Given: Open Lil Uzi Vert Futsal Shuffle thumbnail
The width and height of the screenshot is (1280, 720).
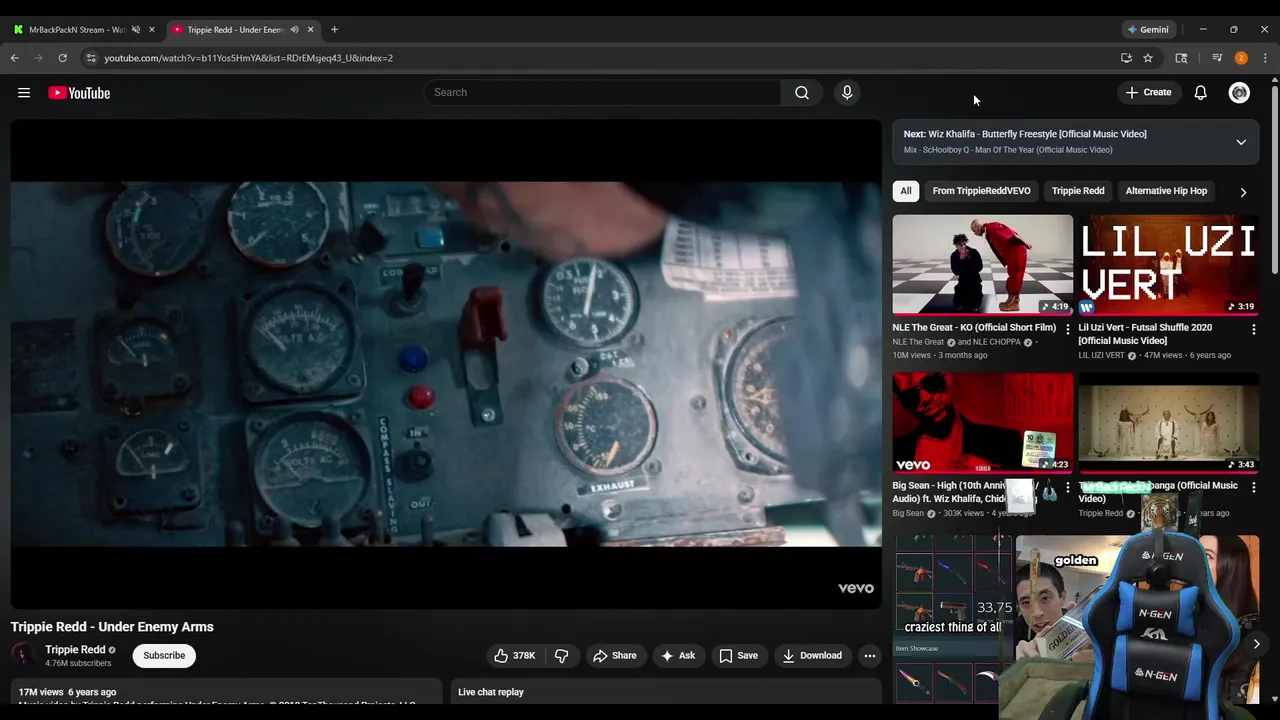Looking at the screenshot, I should (1168, 265).
